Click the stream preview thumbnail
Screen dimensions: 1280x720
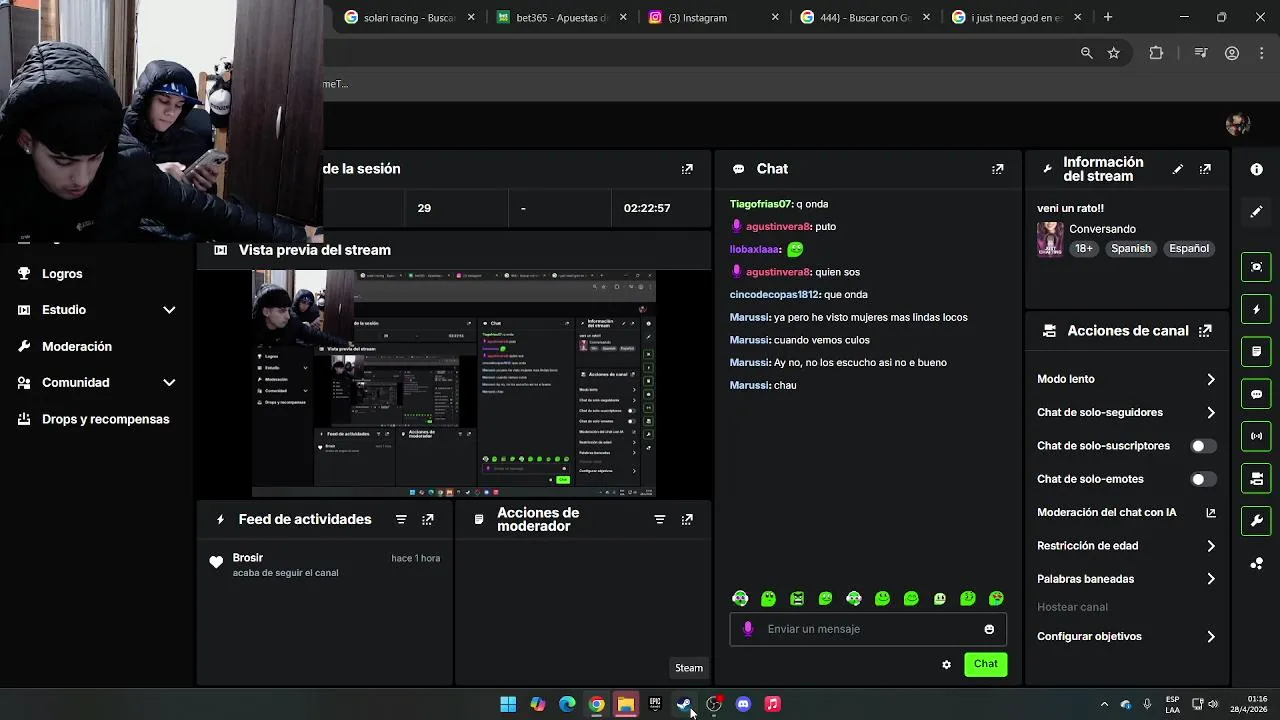454,384
